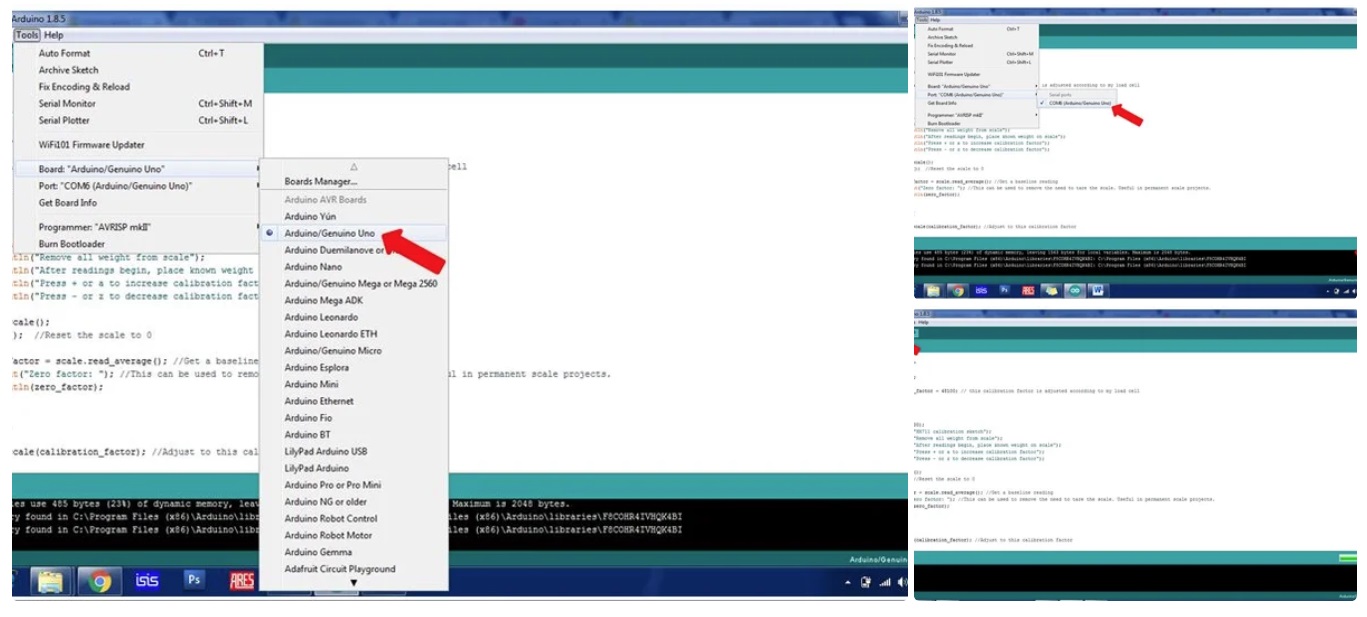1367x617 pixels.
Task: Open Serial Plotter from the large Tools menu
Action: [138, 120]
